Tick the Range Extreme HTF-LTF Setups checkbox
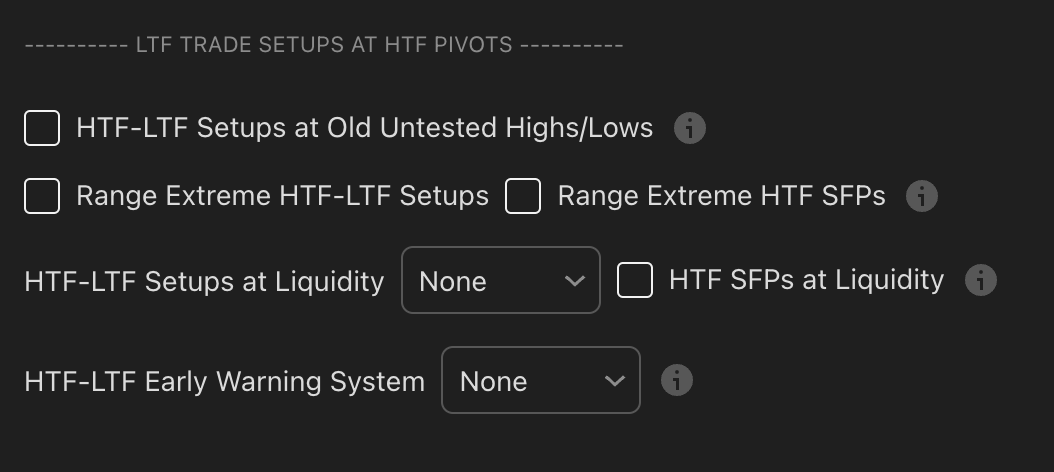This screenshot has width=1054, height=472. pos(42,196)
